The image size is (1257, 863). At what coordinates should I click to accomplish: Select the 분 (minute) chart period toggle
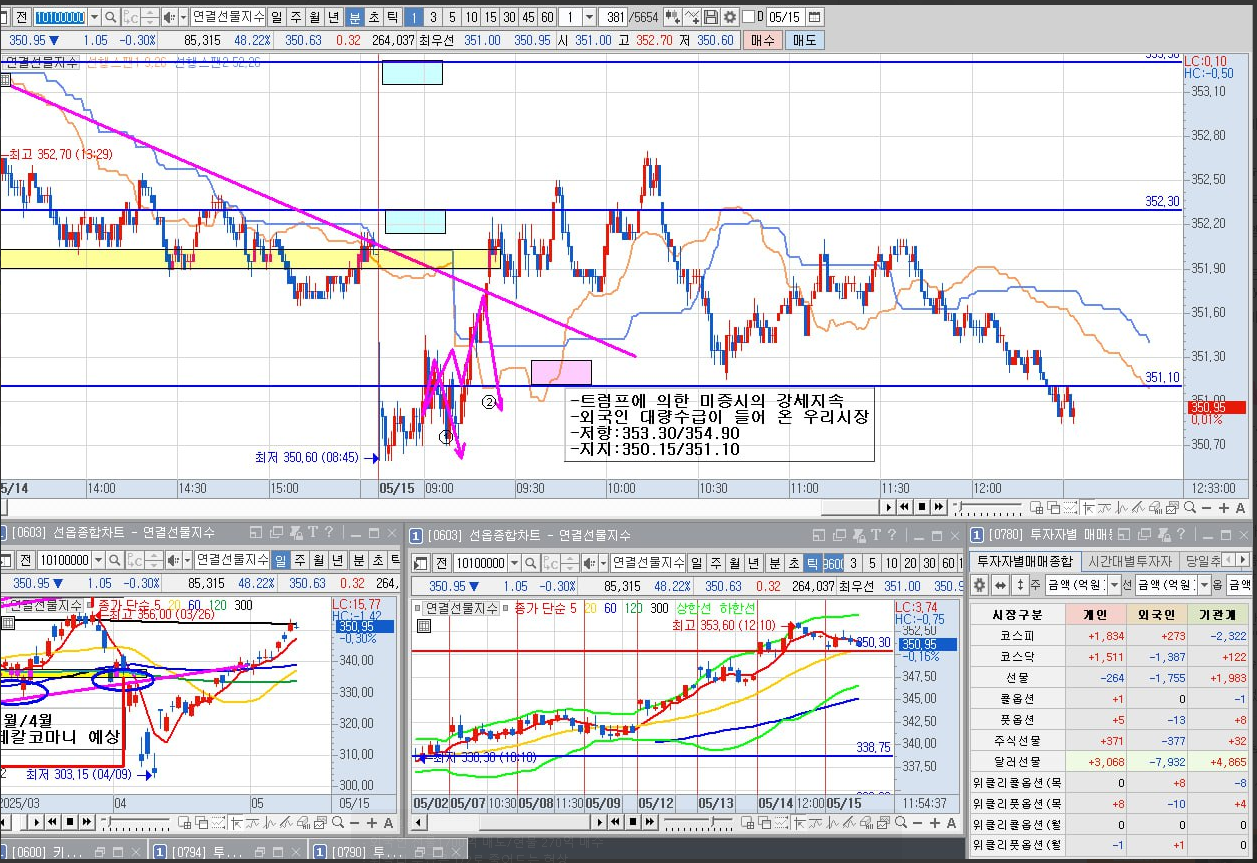(355, 17)
